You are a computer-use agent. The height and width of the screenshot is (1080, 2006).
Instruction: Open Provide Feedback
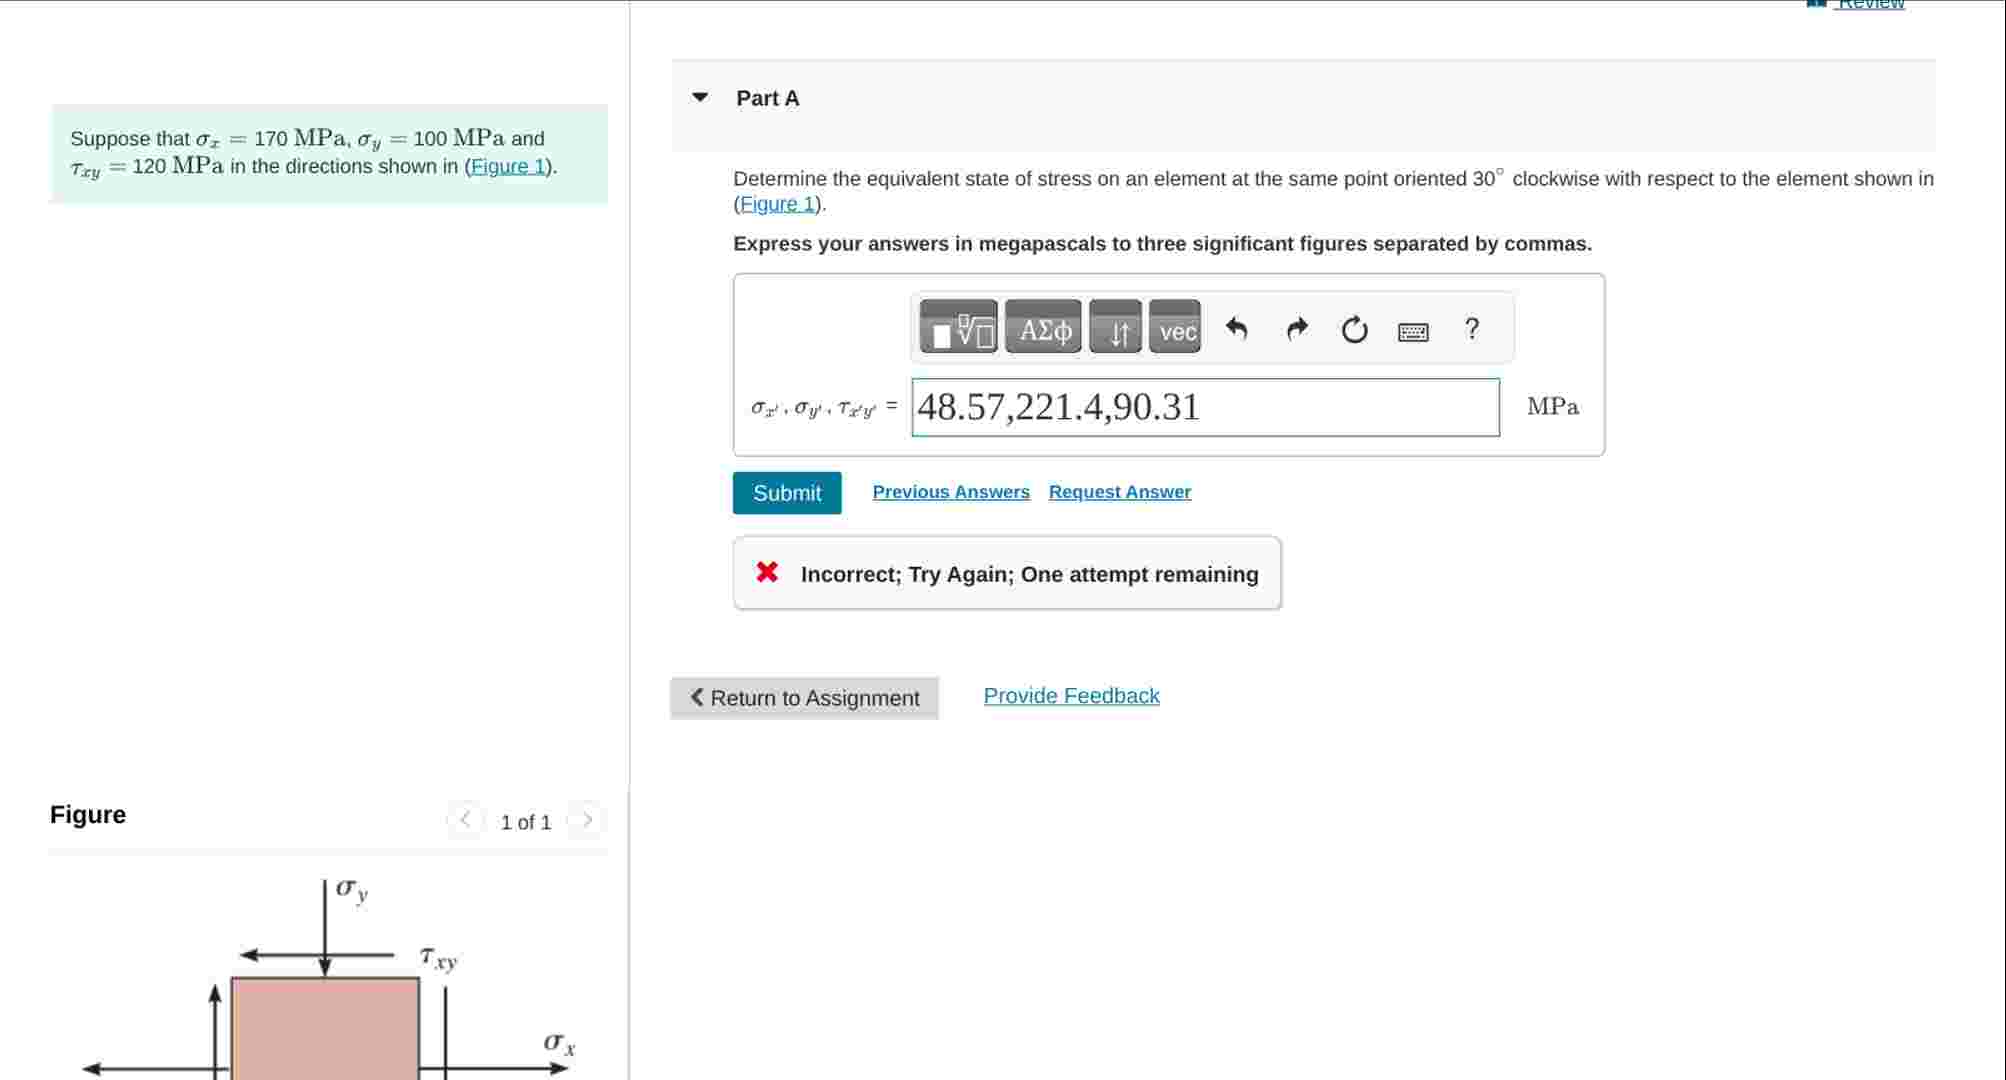tap(1071, 695)
